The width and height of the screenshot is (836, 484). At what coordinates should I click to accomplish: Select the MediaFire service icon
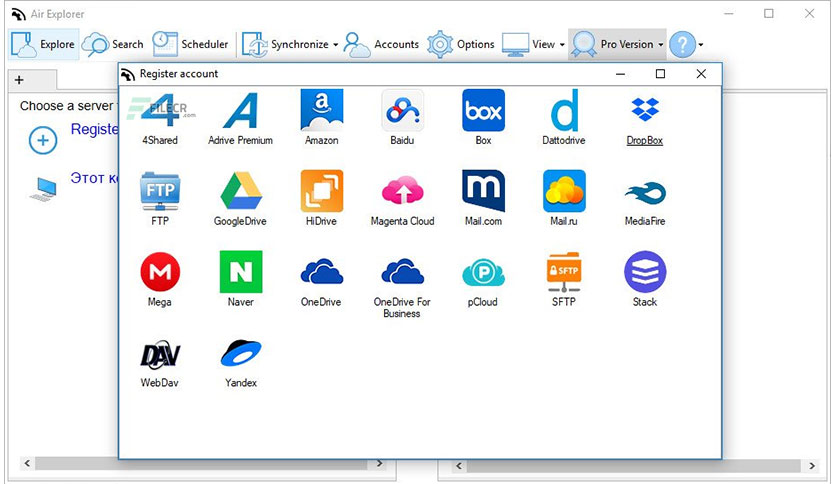(645, 193)
